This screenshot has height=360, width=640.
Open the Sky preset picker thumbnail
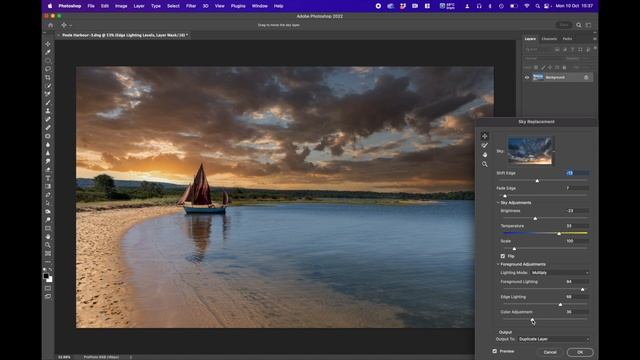pyautogui.click(x=530, y=151)
